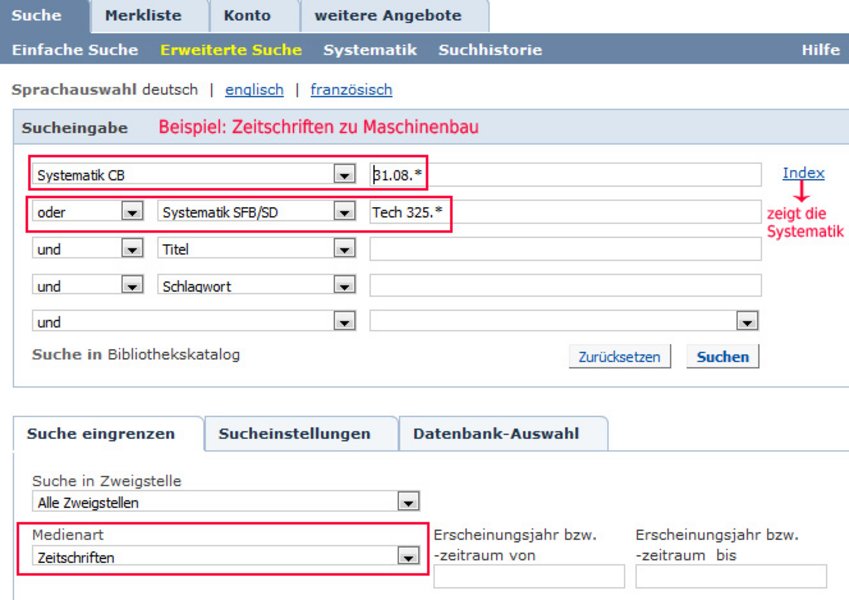Click the Index link
The width and height of the screenshot is (849, 600).
tap(803, 173)
